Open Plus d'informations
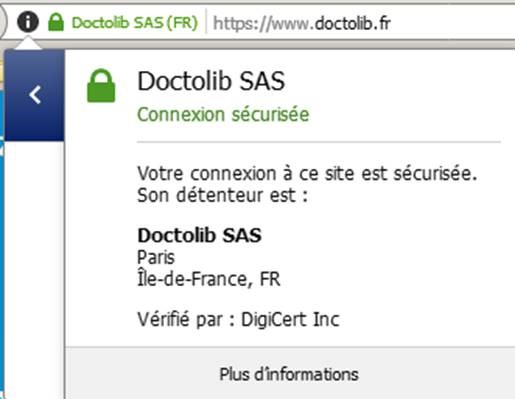The width and height of the screenshot is (515, 399). point(289,374)
